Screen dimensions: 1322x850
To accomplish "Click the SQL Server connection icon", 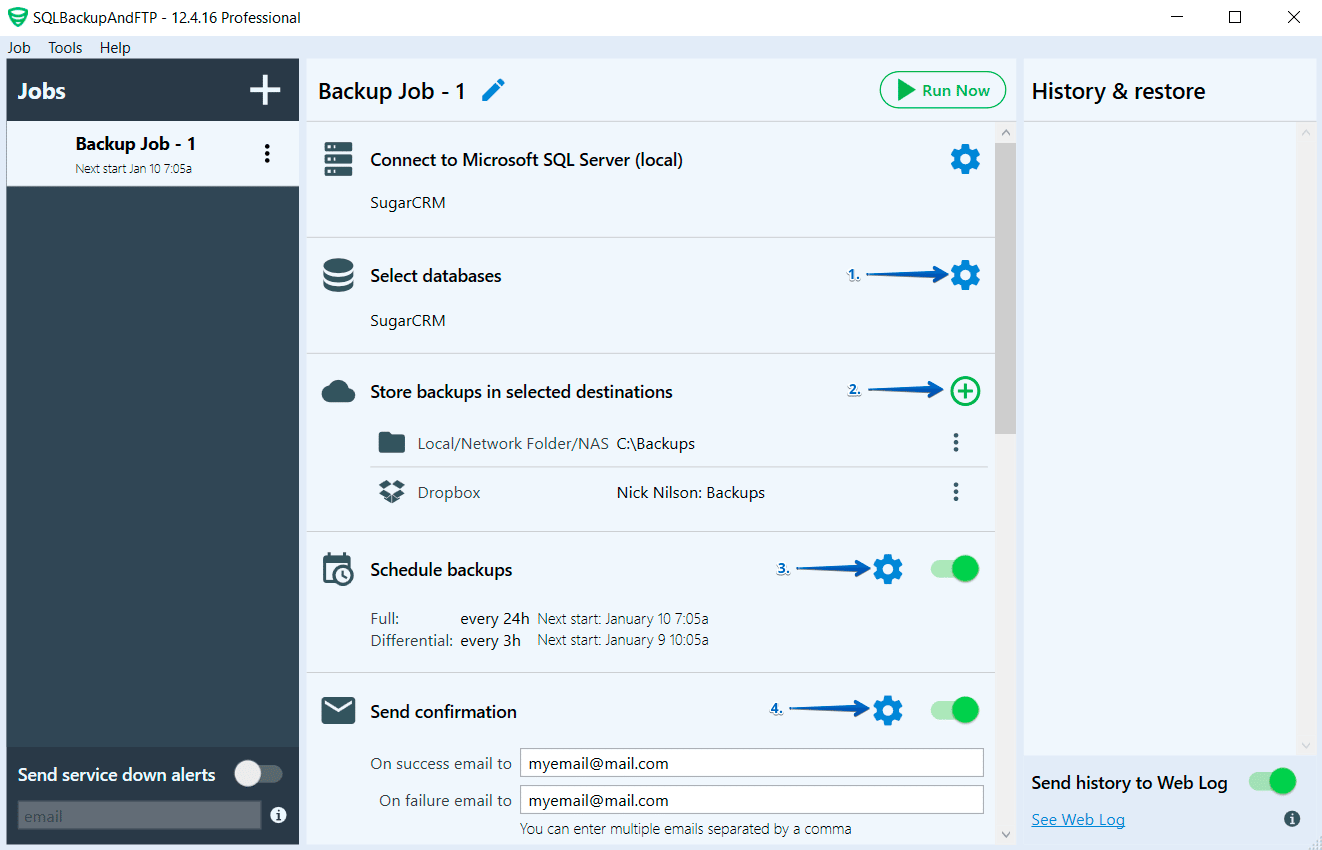I will coord(339,160).
